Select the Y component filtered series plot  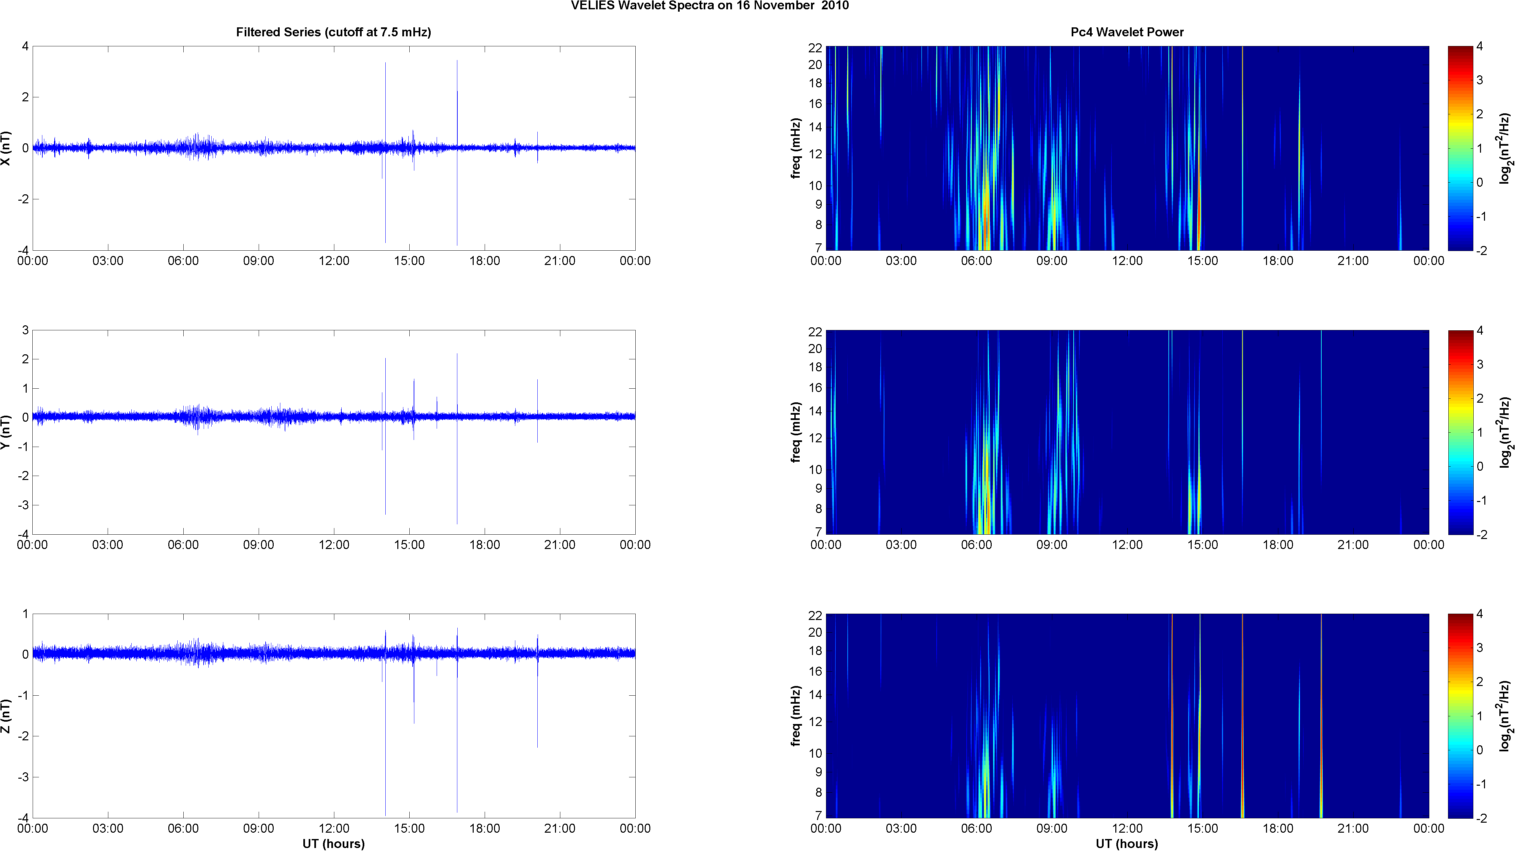pos(333,432)
